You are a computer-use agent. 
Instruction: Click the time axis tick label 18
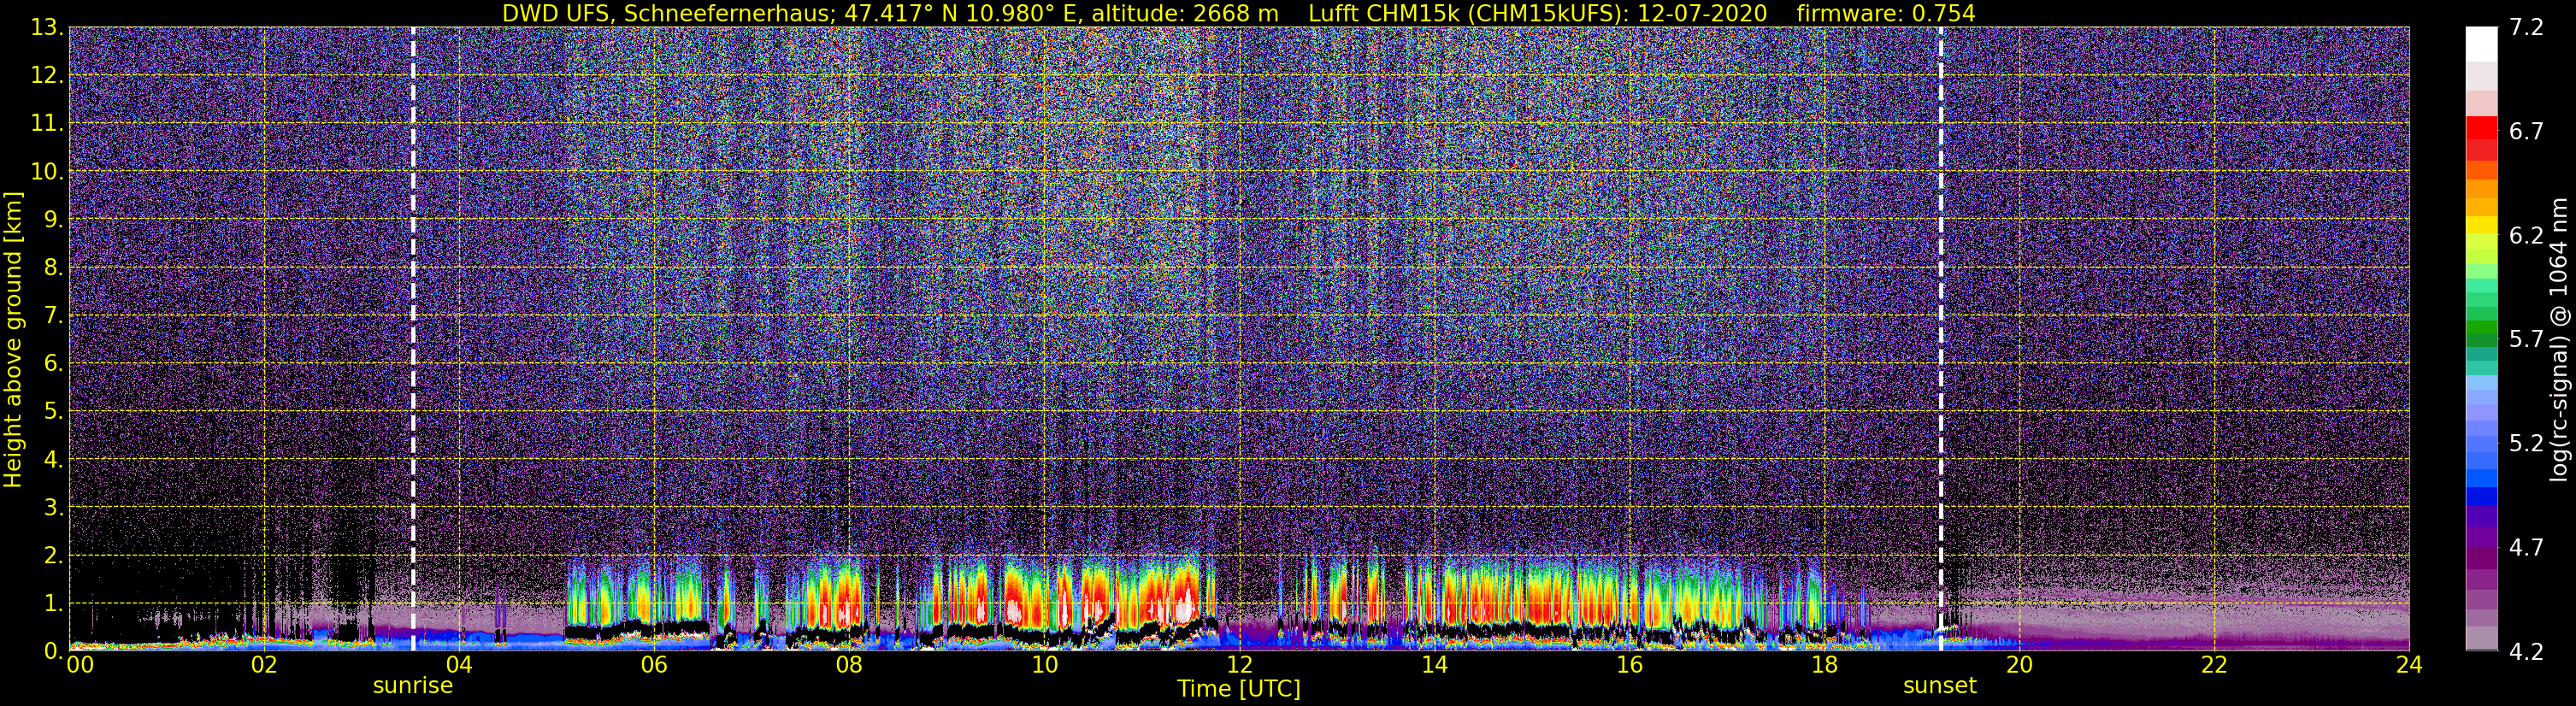pyautogui.click(x=1824, y=665)
